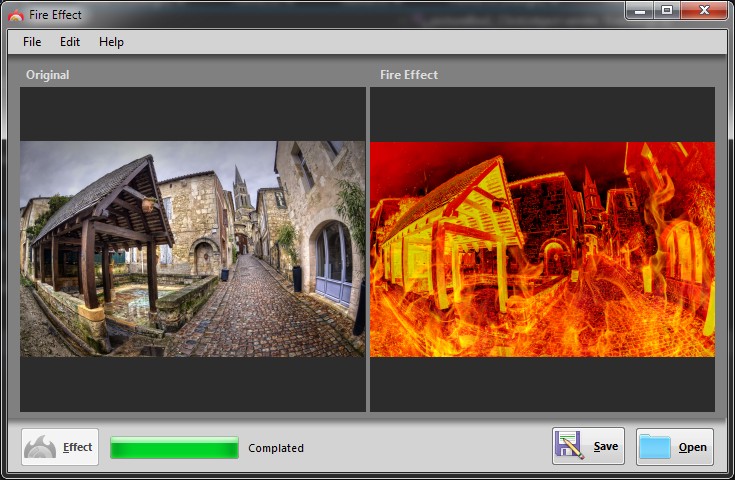Click the green progress bar

174,448
